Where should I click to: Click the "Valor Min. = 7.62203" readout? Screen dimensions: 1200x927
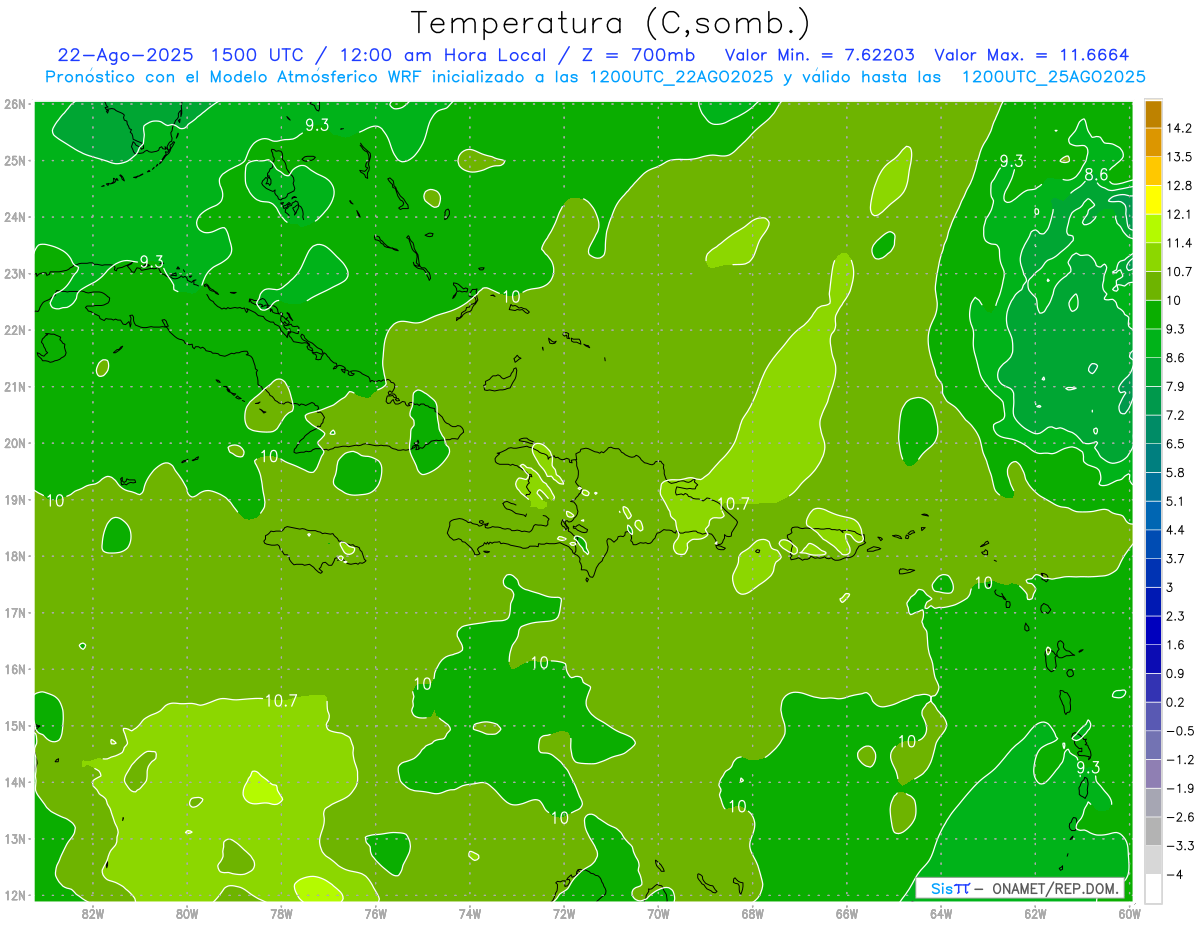pyautogui.click(x=822, y=55)
